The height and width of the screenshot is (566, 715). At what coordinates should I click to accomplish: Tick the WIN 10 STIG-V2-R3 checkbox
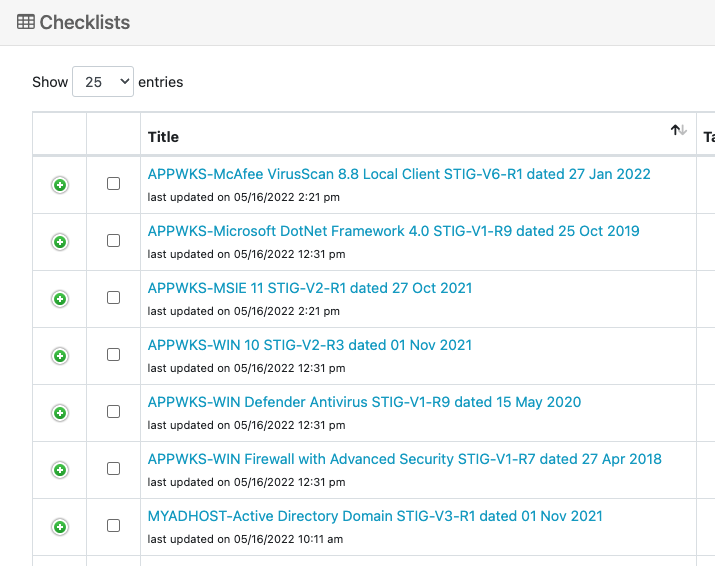(114, 355)
